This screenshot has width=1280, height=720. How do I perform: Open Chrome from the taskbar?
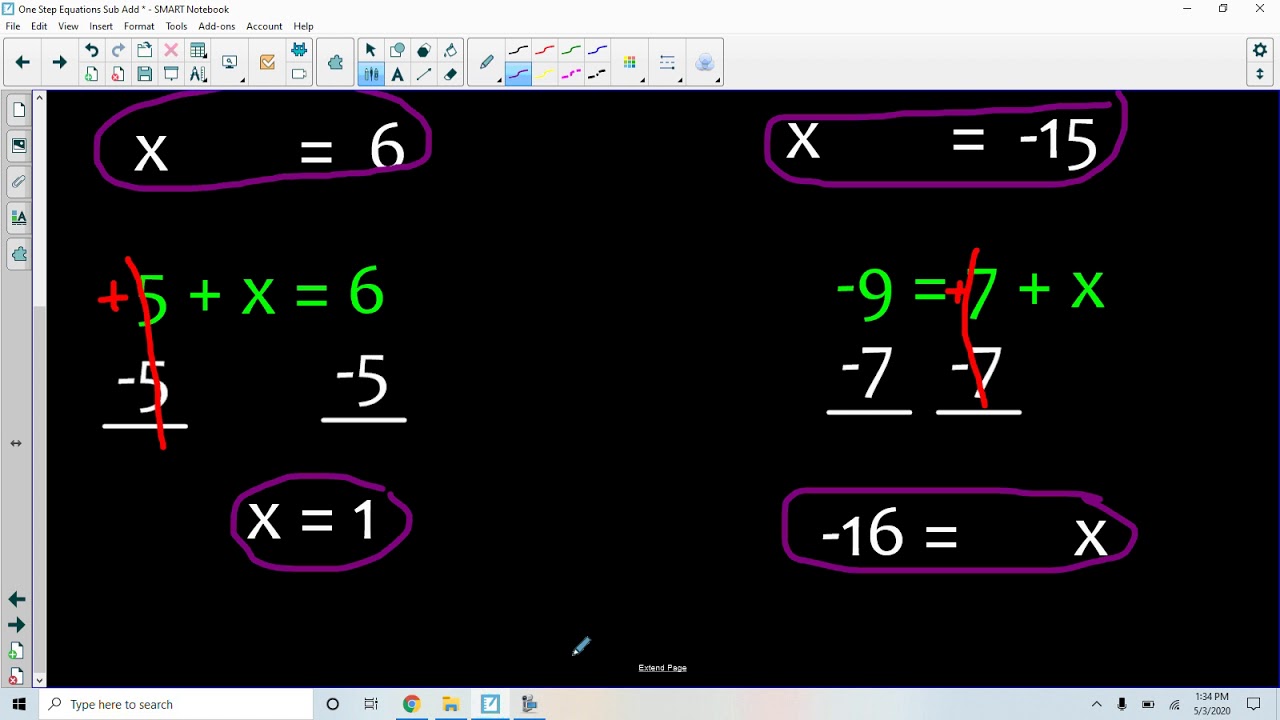tap(412, 704)
